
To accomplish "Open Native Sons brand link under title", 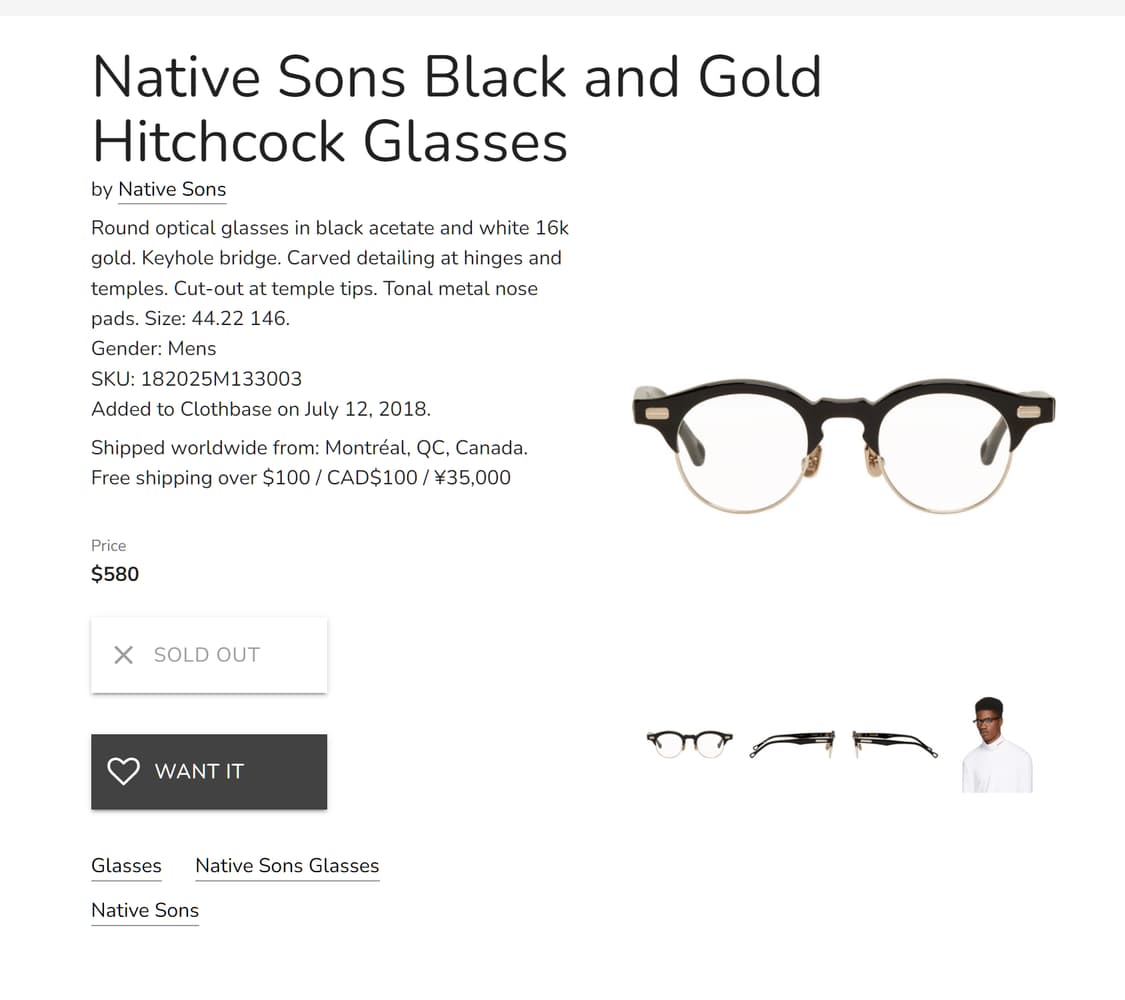I will pyautogui.click(x=172, y=189).
